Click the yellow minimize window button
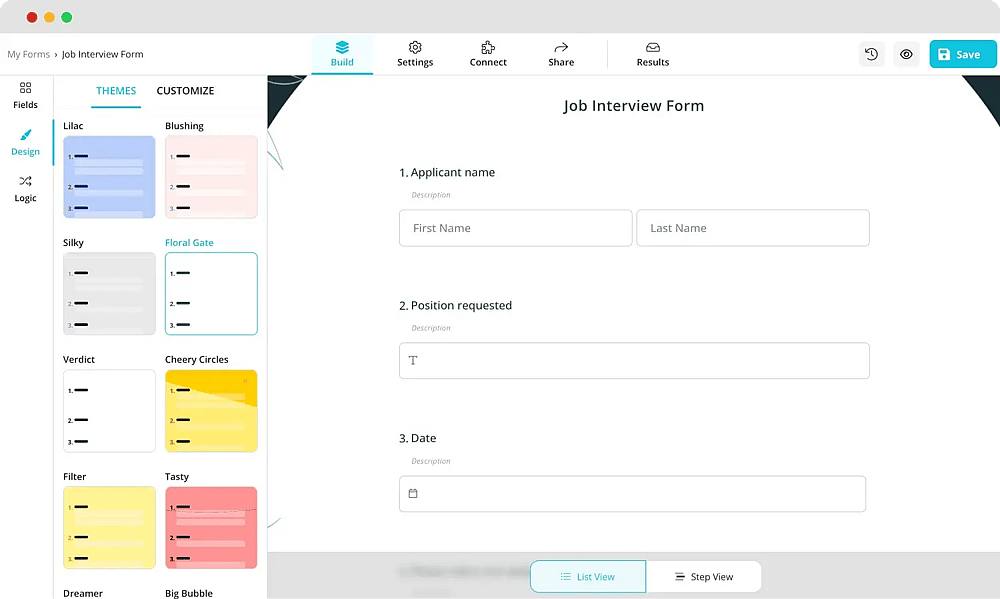Screen dimensions: 1000x599 coord(49,17)
